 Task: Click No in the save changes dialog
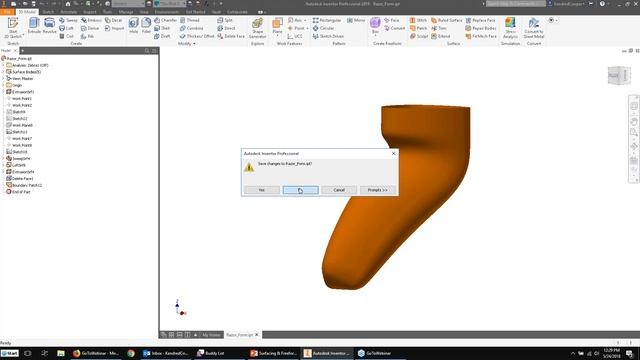(x=300, y=190)
